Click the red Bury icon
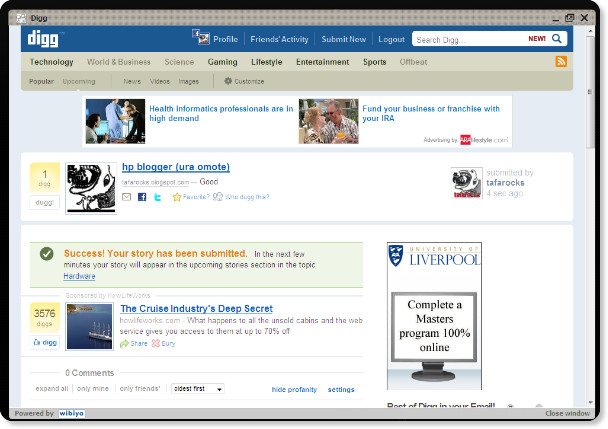 155,343
